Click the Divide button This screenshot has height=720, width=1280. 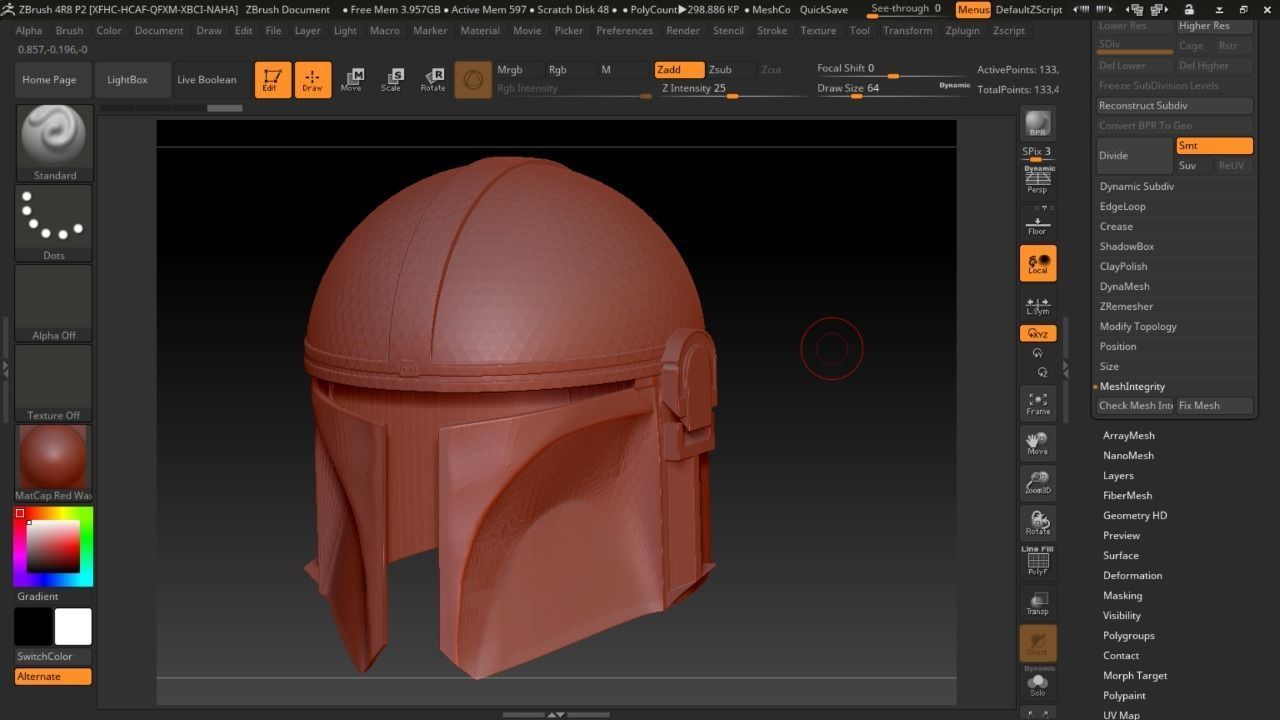[x=1135, y=156]
